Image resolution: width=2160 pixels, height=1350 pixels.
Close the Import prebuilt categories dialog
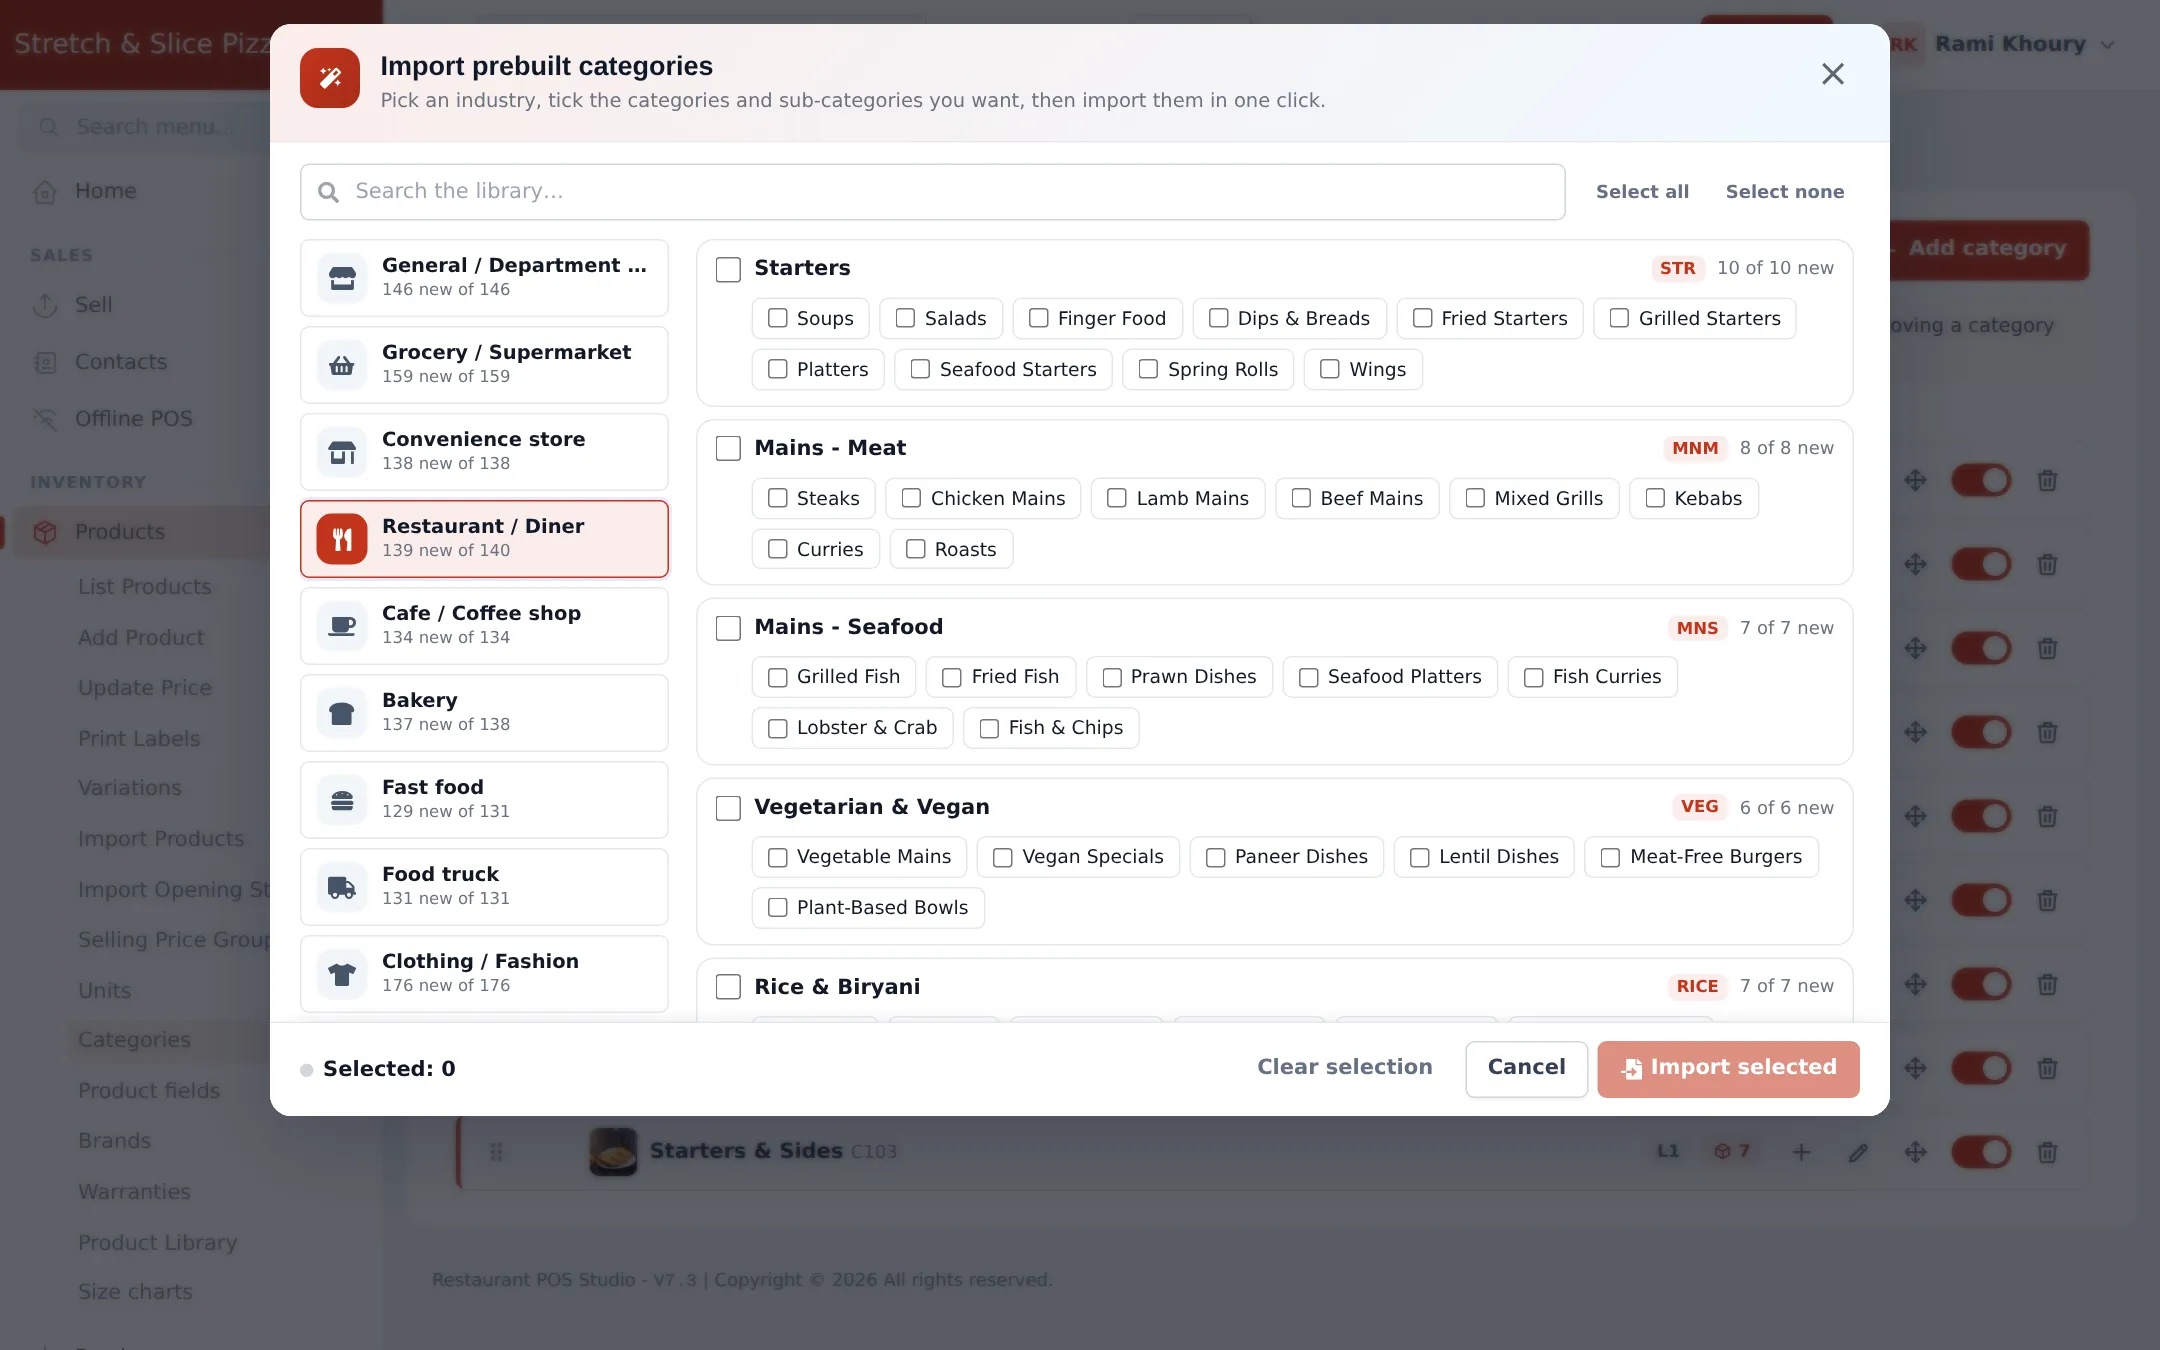(1832, 74)
